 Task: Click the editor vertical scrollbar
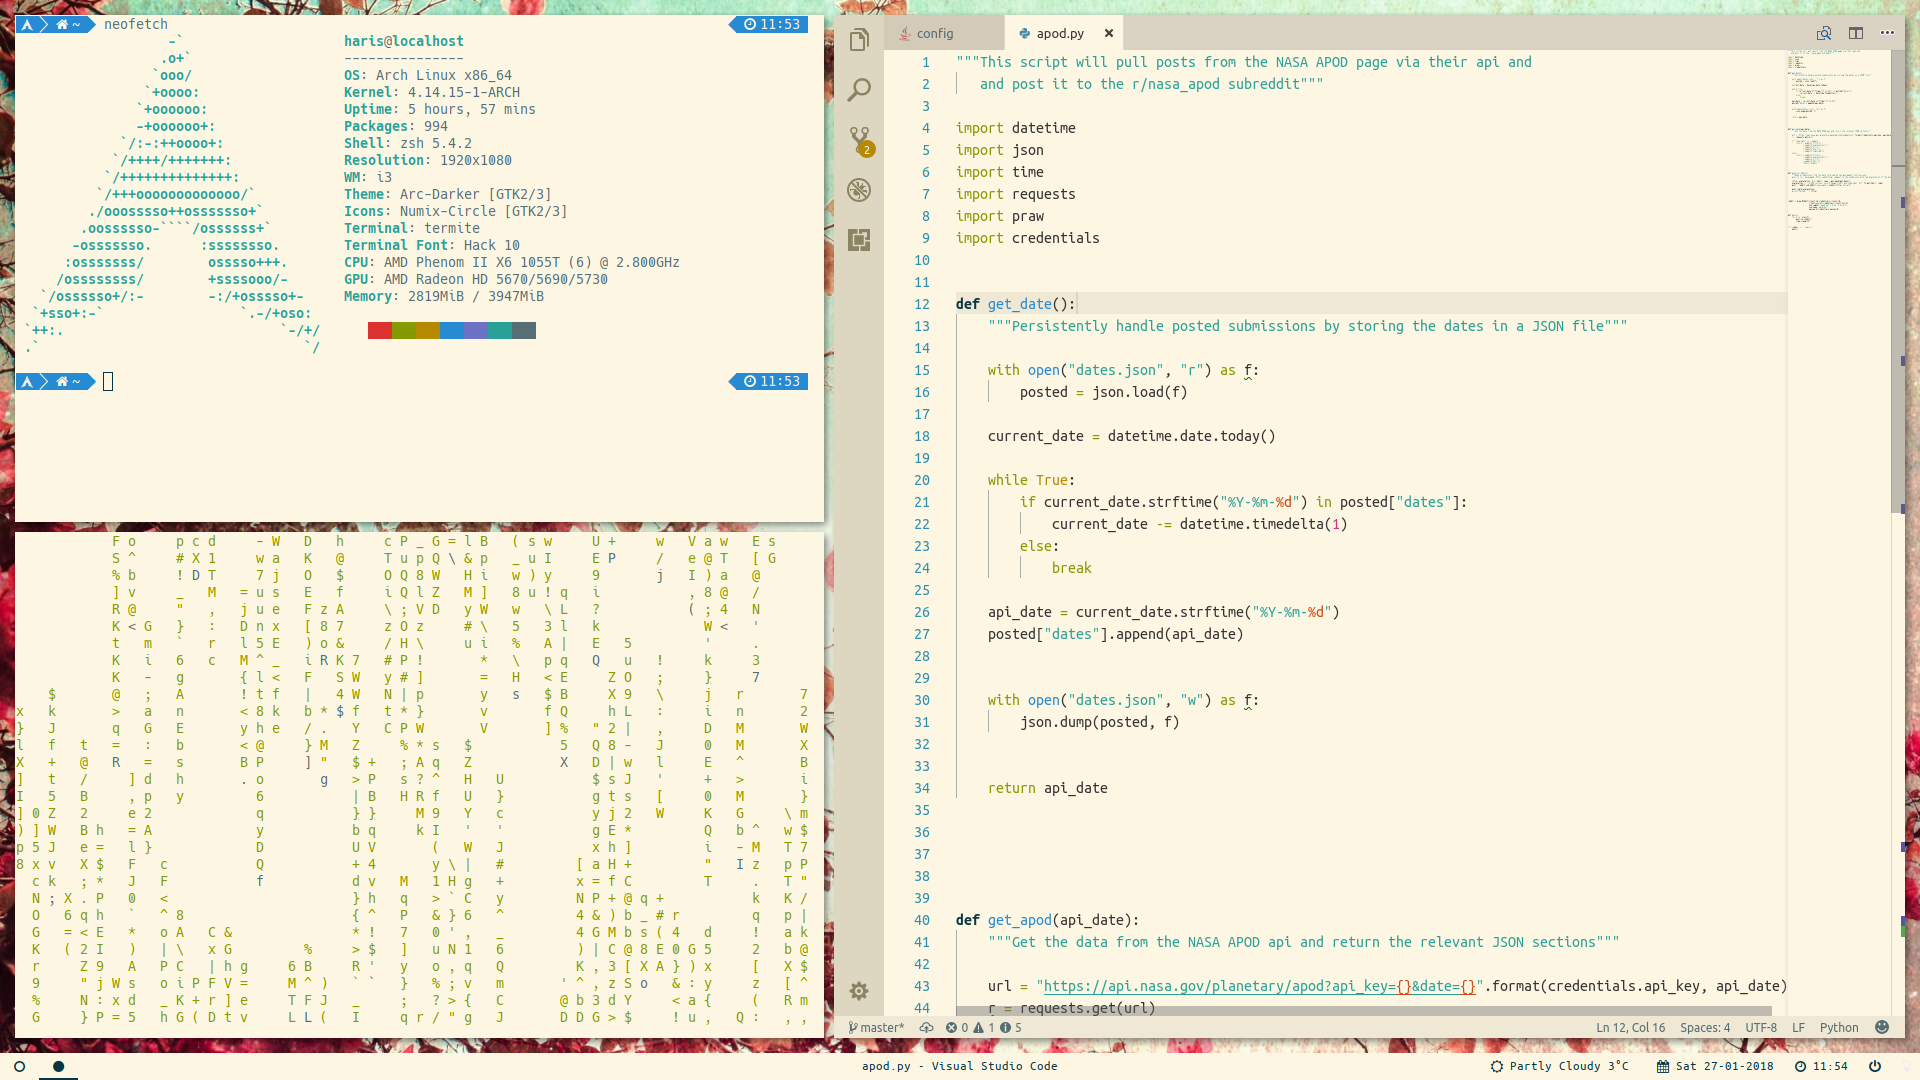pyautogui.click(x=1898, y=280)
